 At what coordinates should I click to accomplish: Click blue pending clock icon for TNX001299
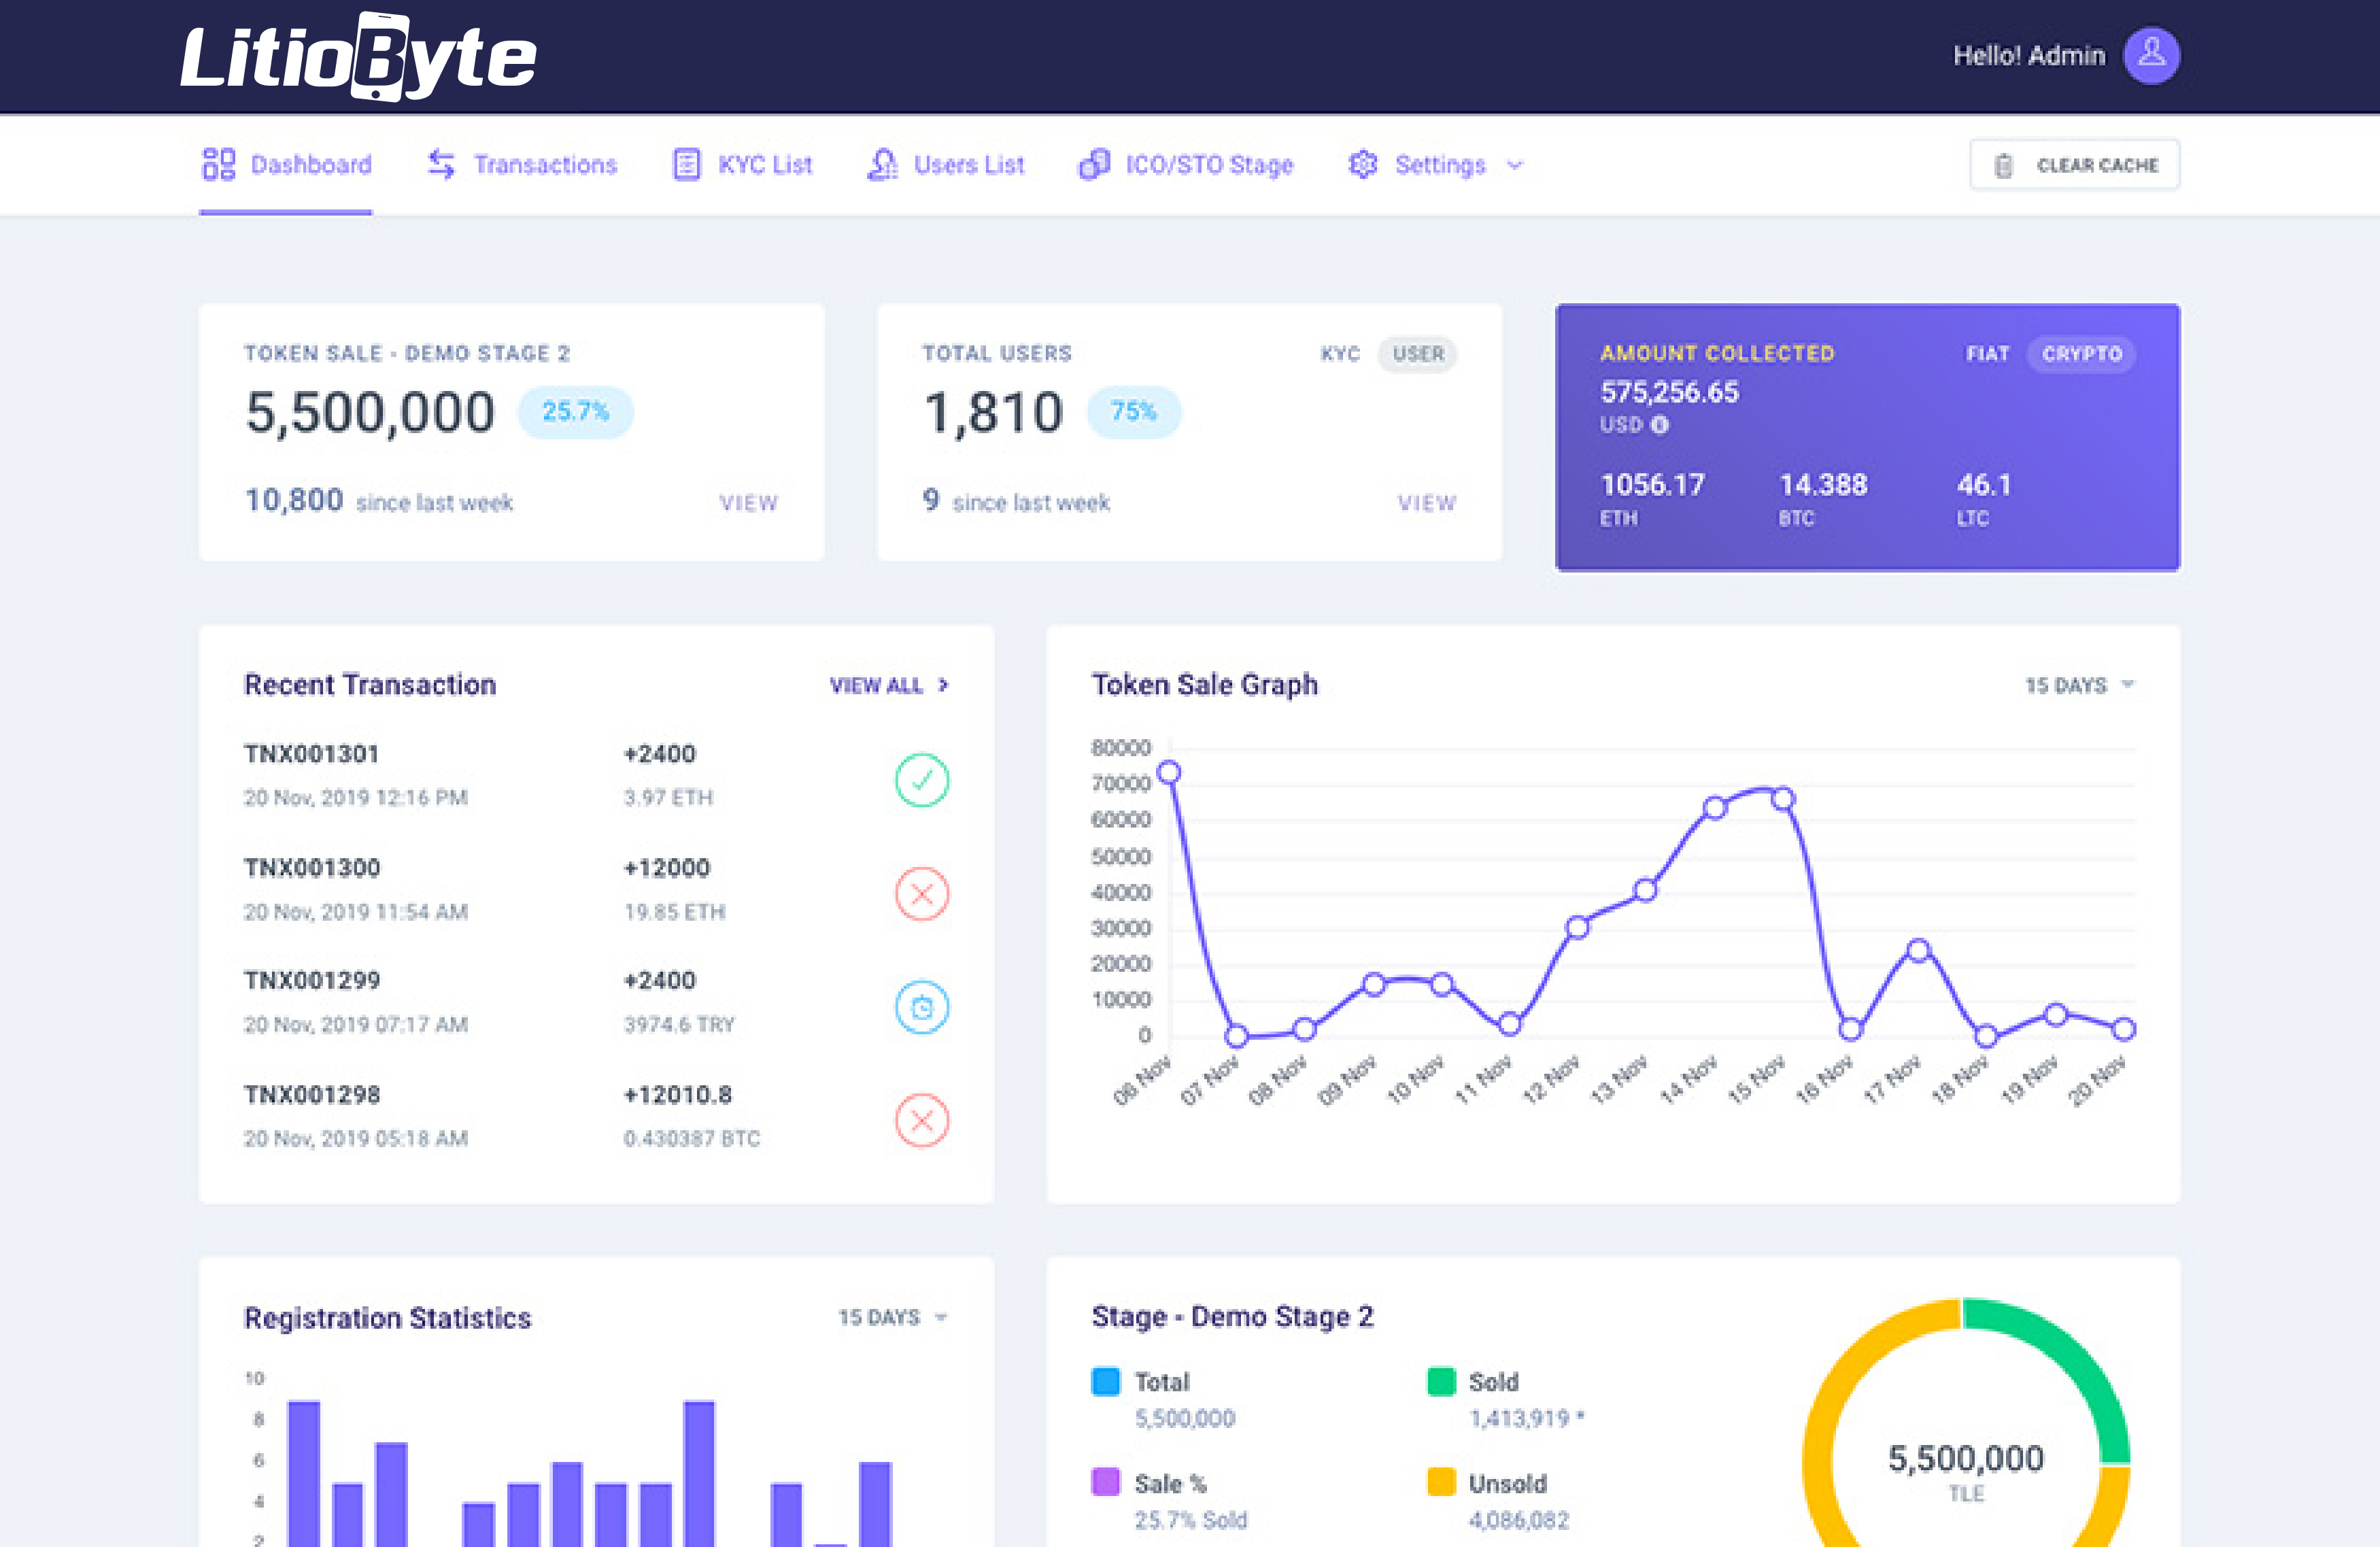click(x=921, y=1007)
